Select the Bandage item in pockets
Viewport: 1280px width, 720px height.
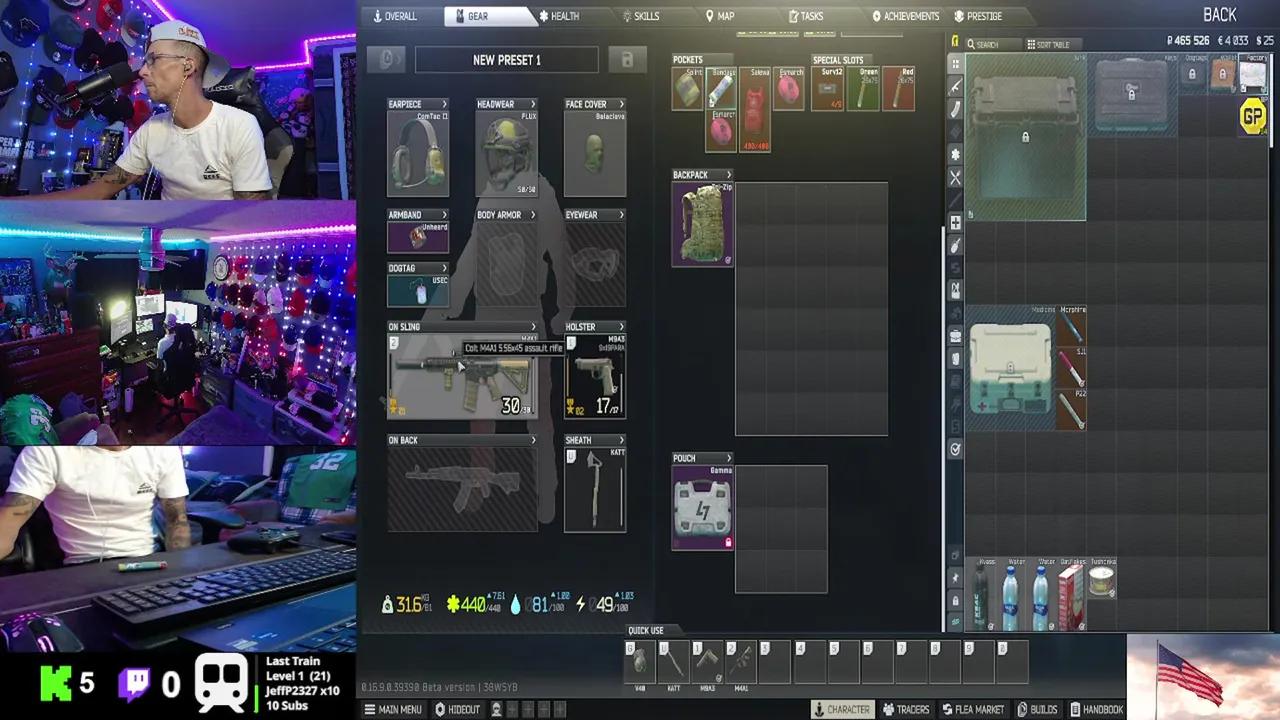tap(721, 89)
